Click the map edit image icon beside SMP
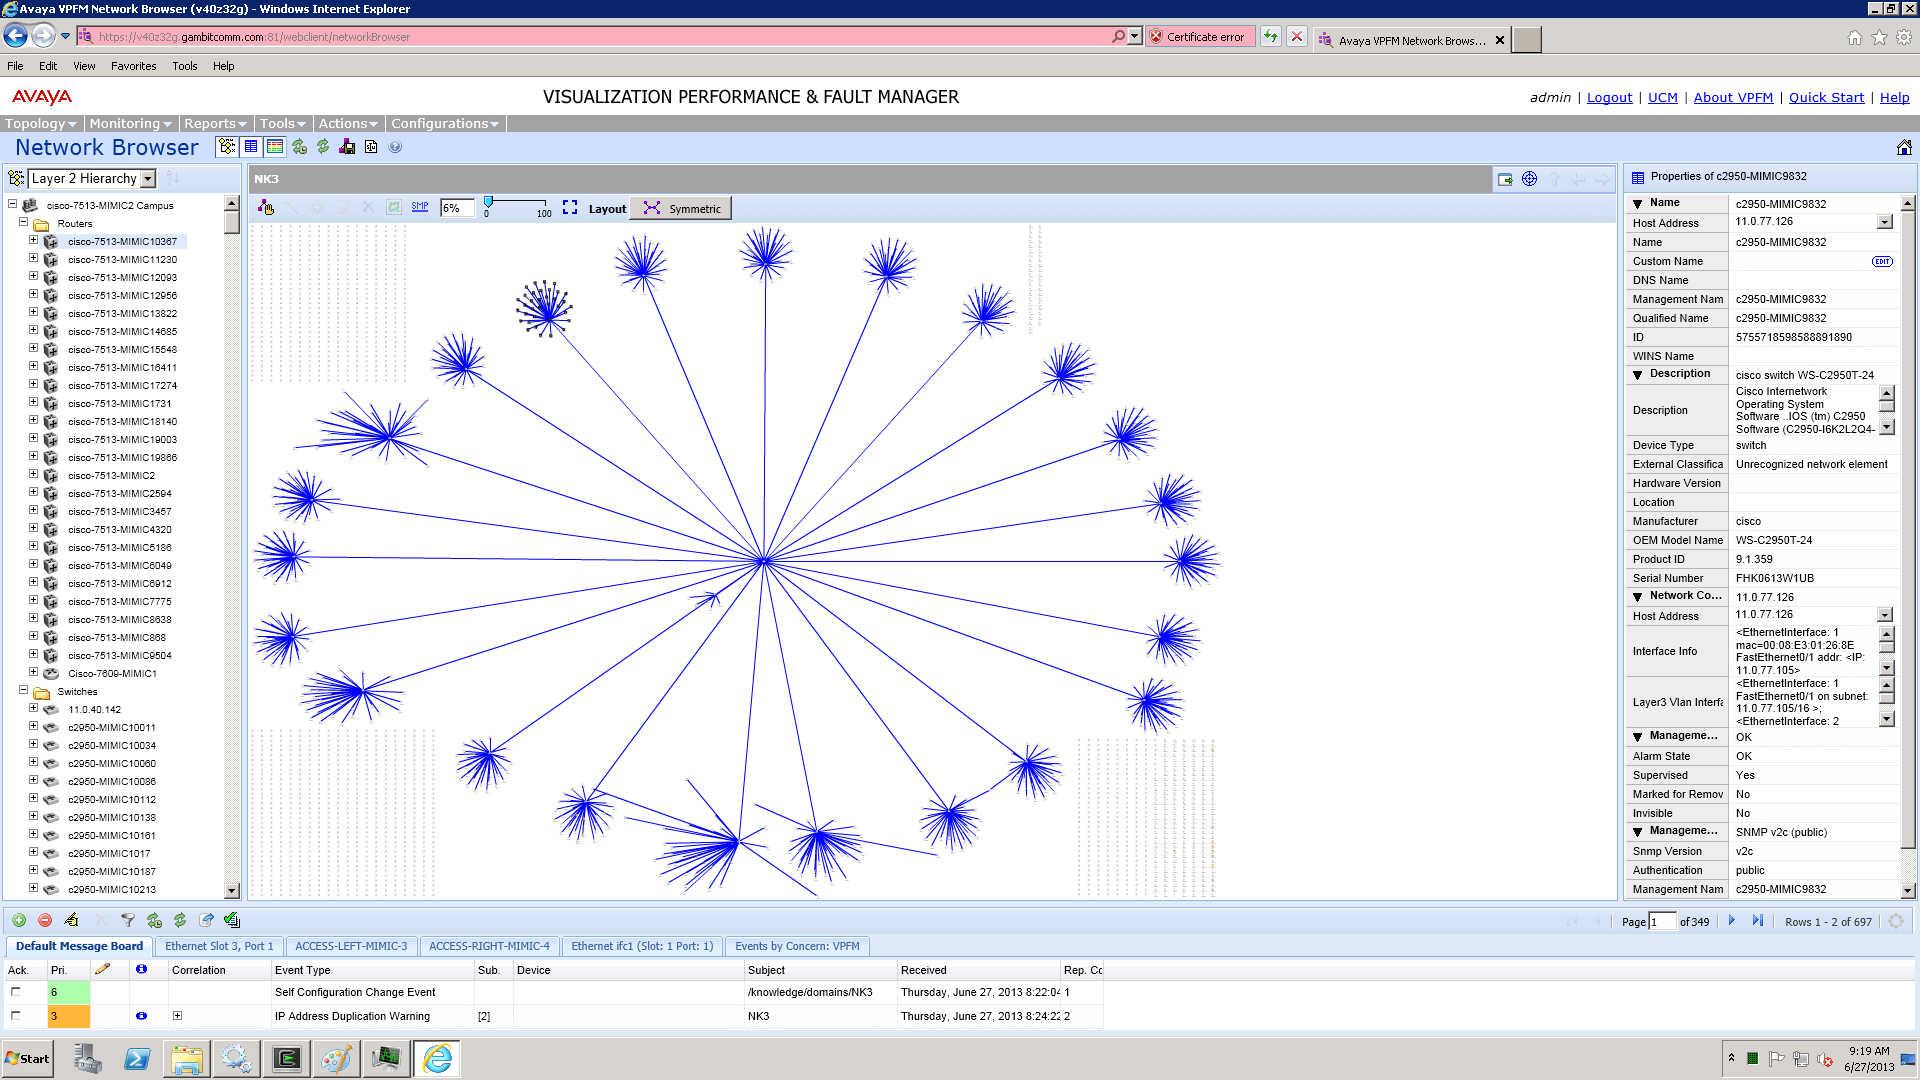Viewport: 1920px width, 1080px height. pyautogui.click(x=394, y=207)
